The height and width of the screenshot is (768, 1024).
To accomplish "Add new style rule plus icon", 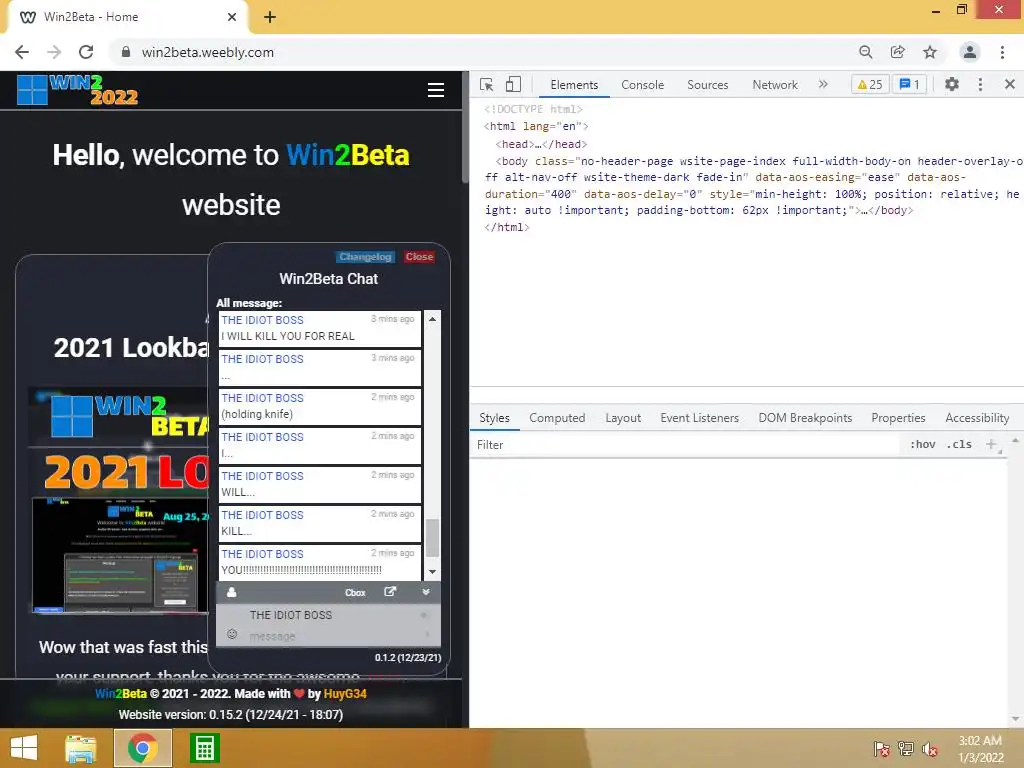I will (x=991, y=445).
